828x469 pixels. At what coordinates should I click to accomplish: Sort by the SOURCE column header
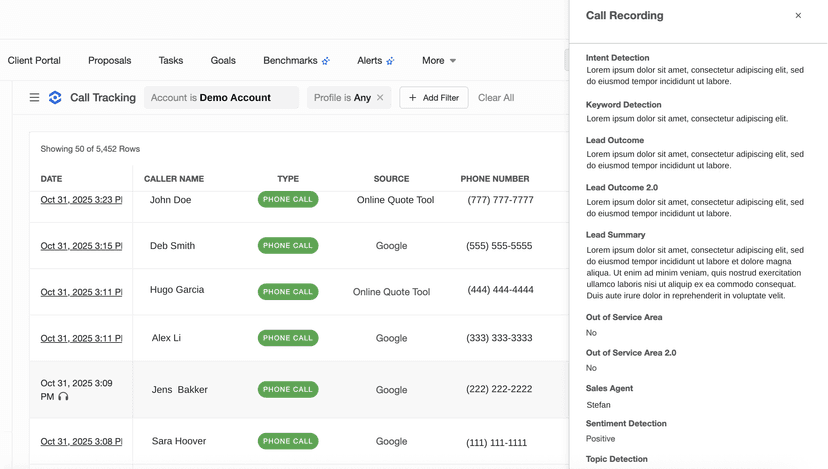point(391,179)
